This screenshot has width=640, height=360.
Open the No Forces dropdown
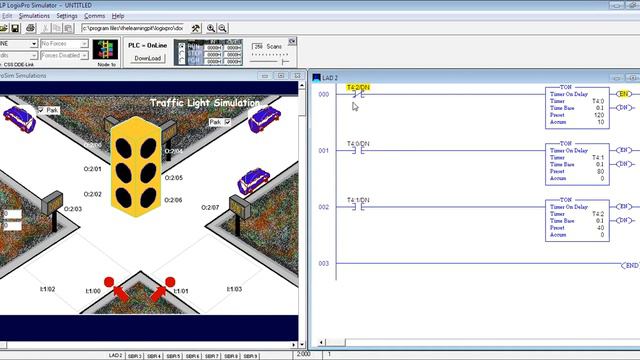click(x=84, y=43)
